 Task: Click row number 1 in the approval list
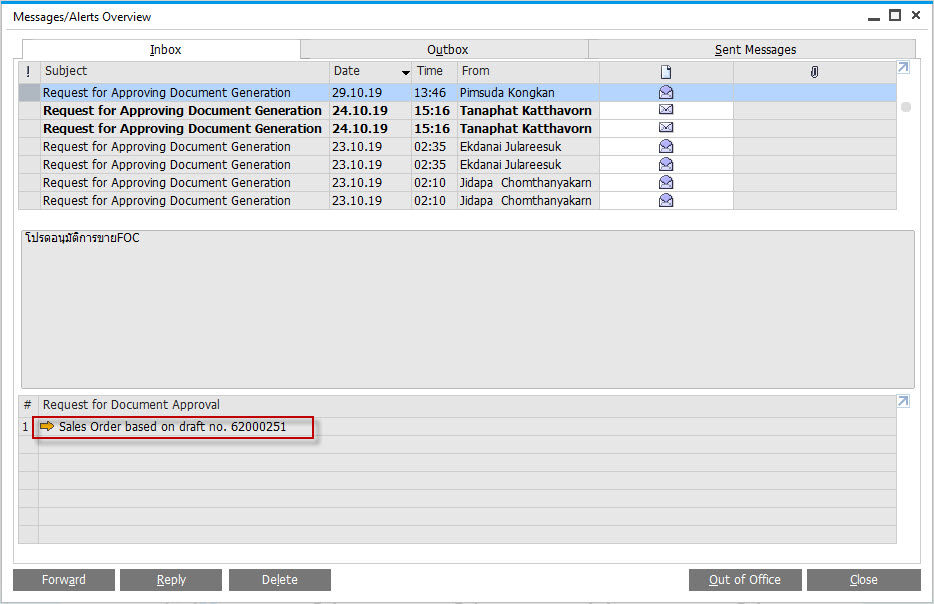point(26,426)
